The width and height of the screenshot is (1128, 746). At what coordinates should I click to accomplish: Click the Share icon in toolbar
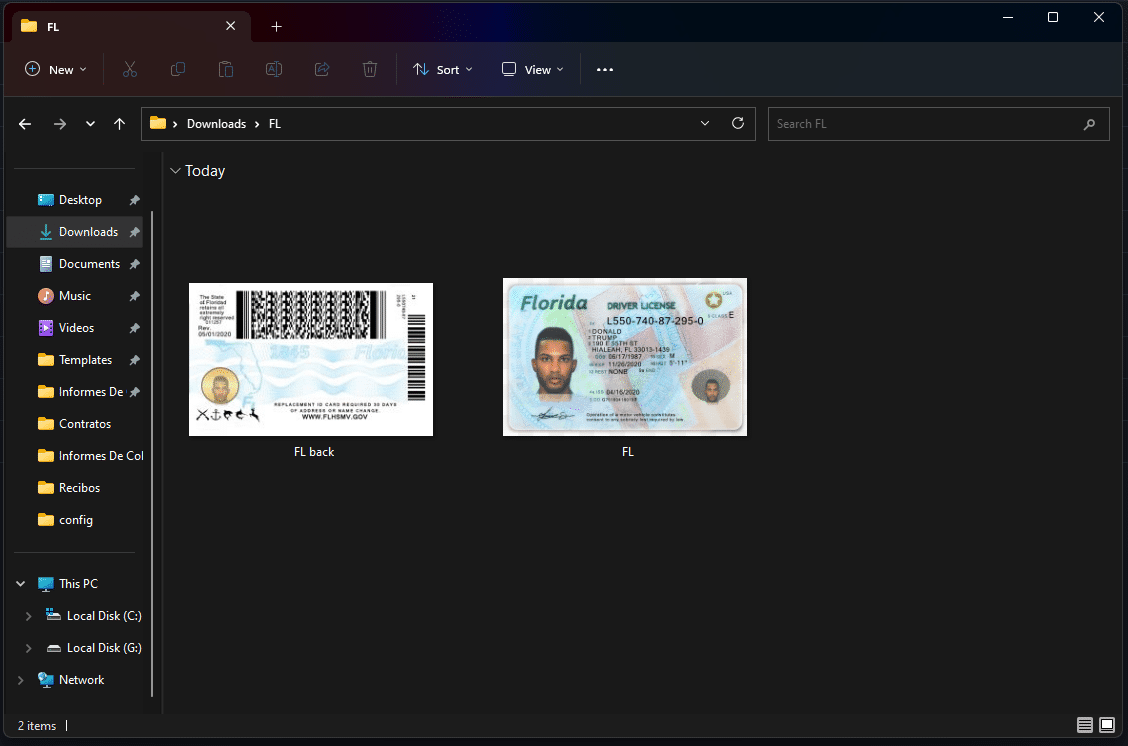pos(322,69)
